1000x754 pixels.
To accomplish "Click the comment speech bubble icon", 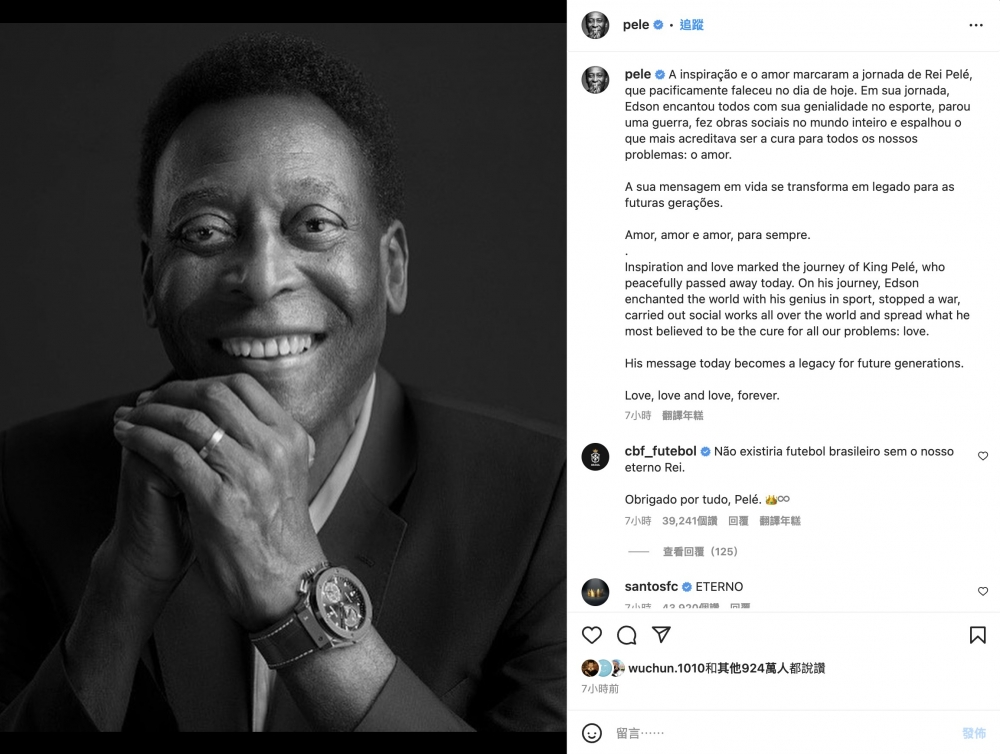I will point(627,635).
